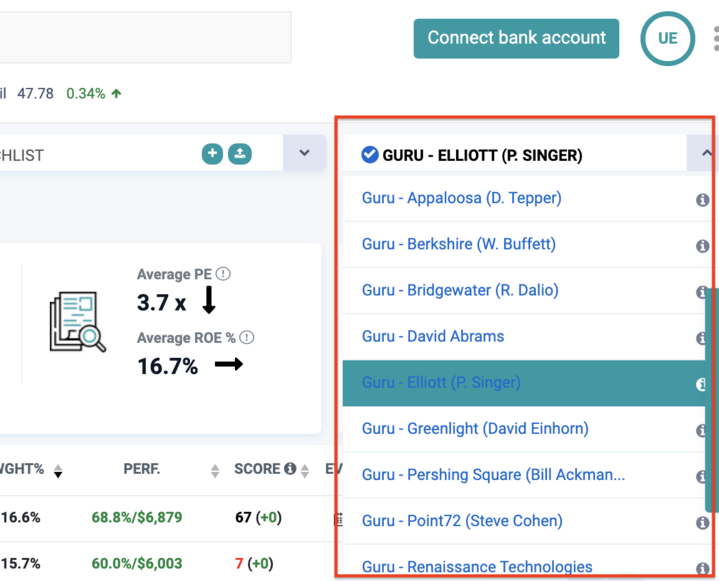Sort by WGHT% column arrows
Image resolution: width=719 pixels, height=581 pixels.
point(58,470)
